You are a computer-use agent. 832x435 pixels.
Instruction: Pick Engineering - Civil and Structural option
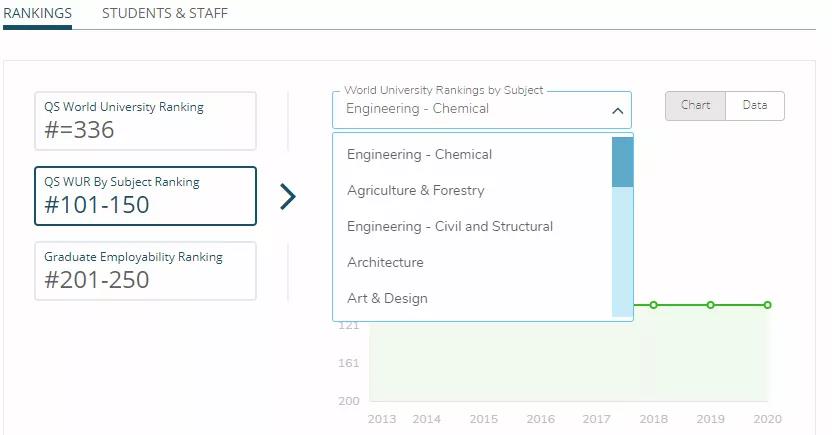[x=472, y=227]
